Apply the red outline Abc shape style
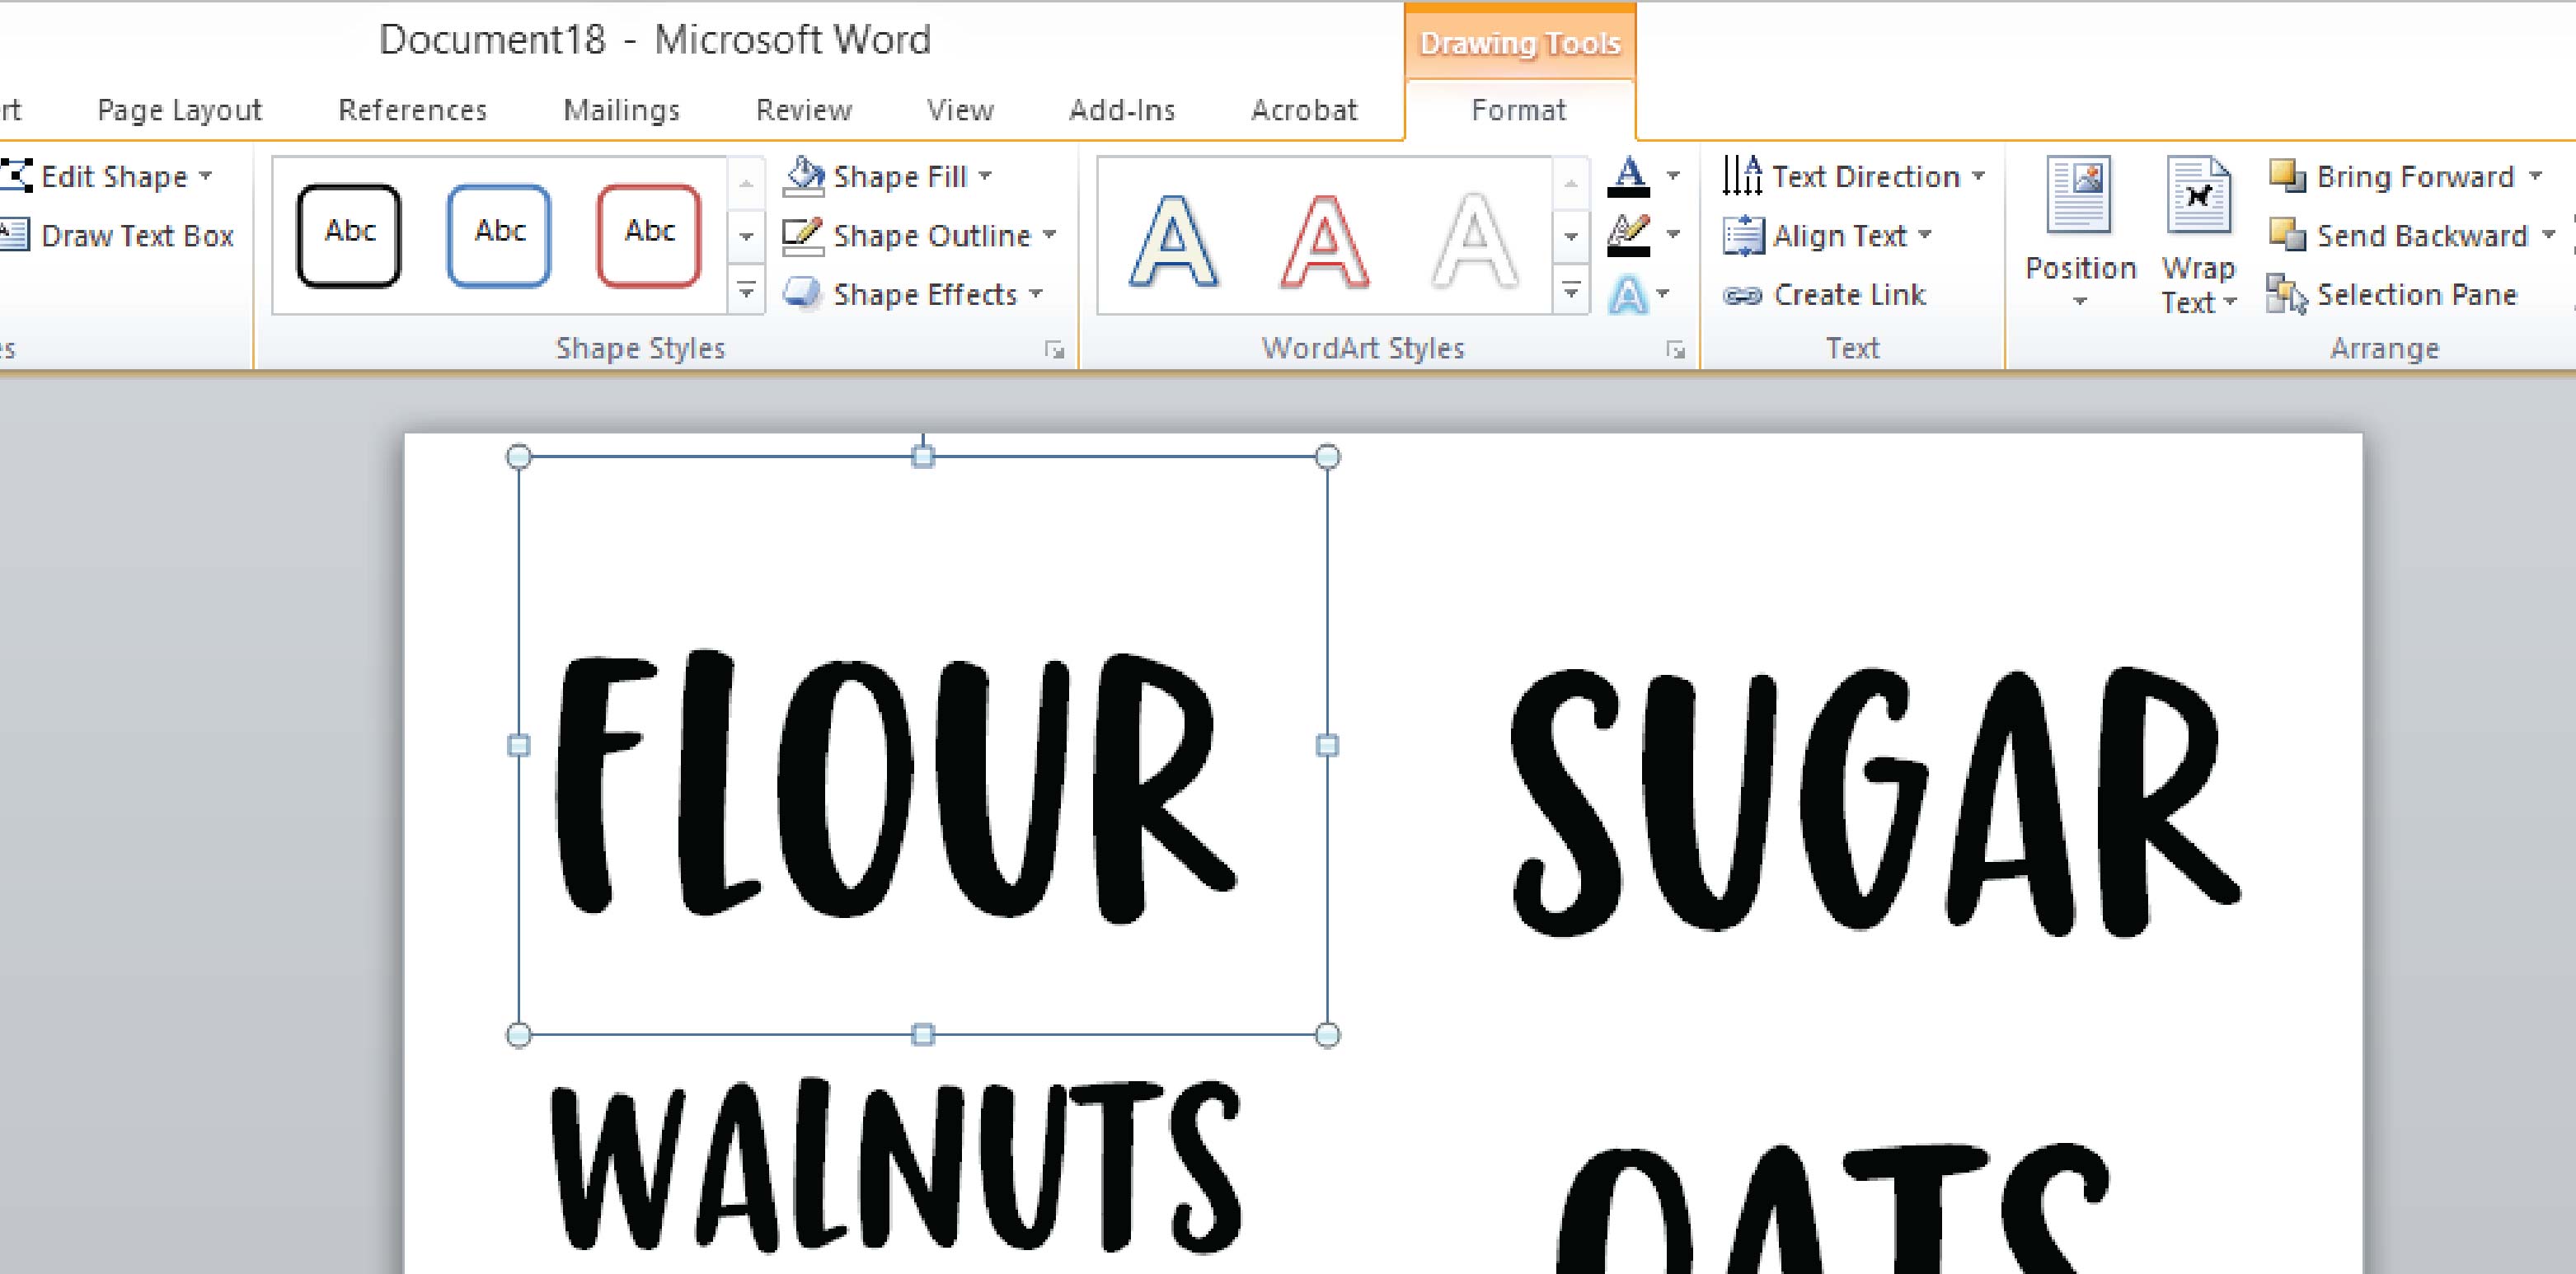 [648, 235]
